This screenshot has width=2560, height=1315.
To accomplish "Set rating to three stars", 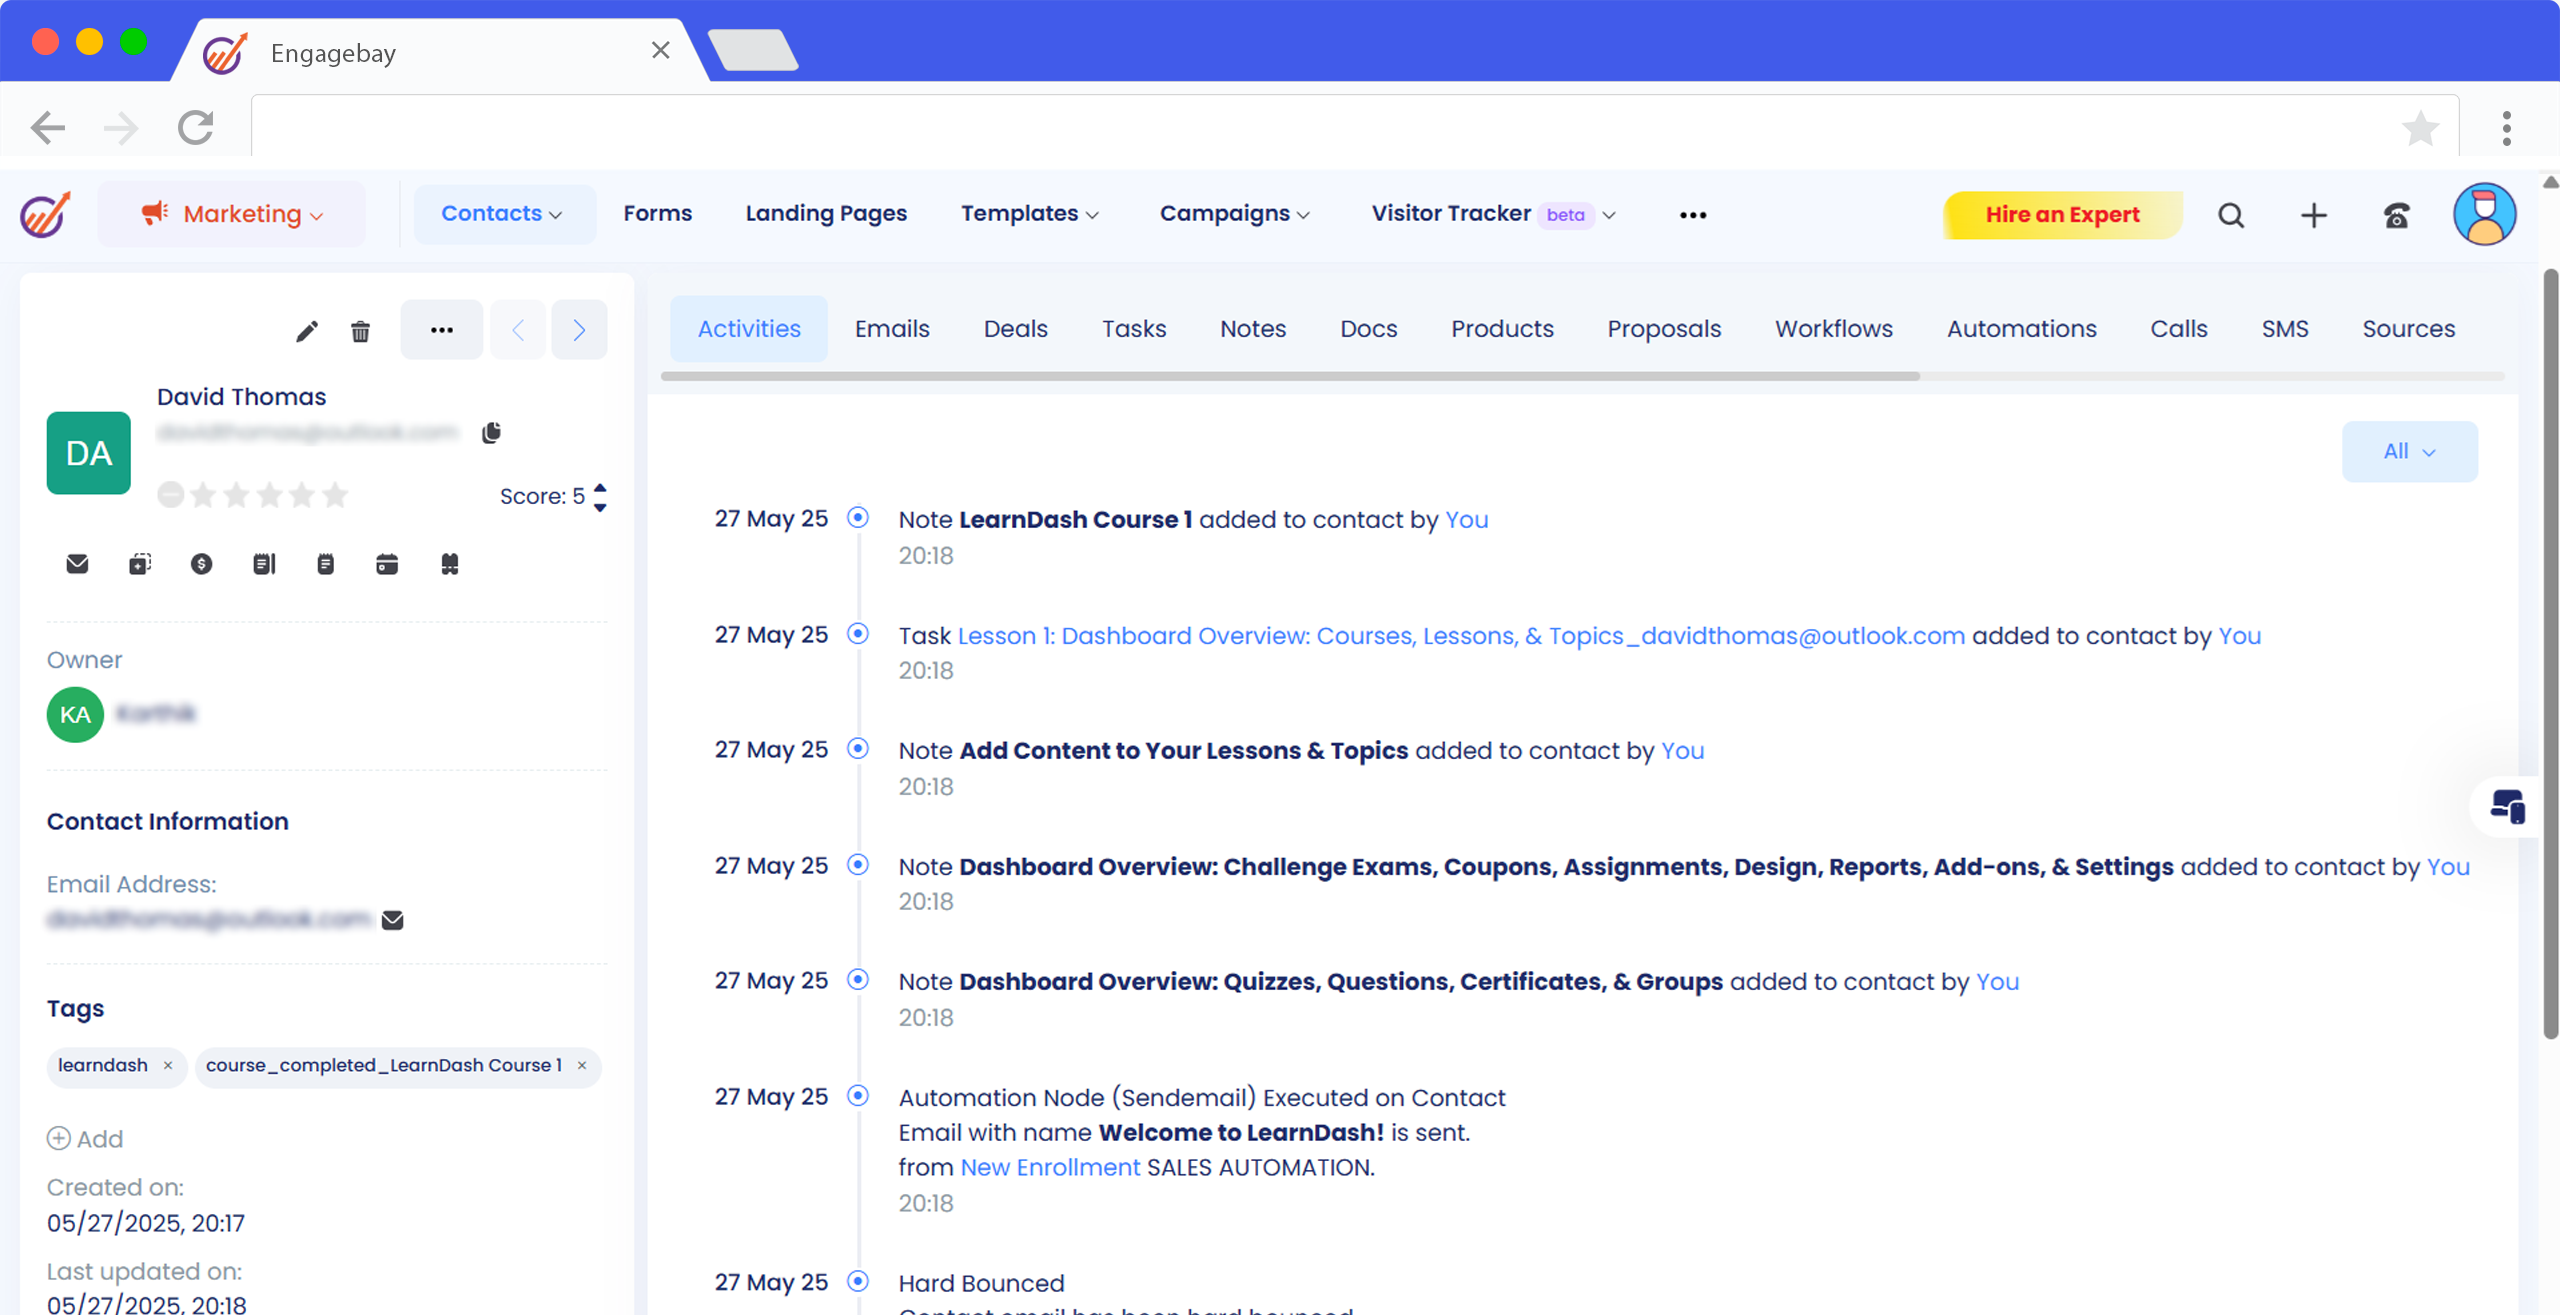I will [x=269, y=494].
